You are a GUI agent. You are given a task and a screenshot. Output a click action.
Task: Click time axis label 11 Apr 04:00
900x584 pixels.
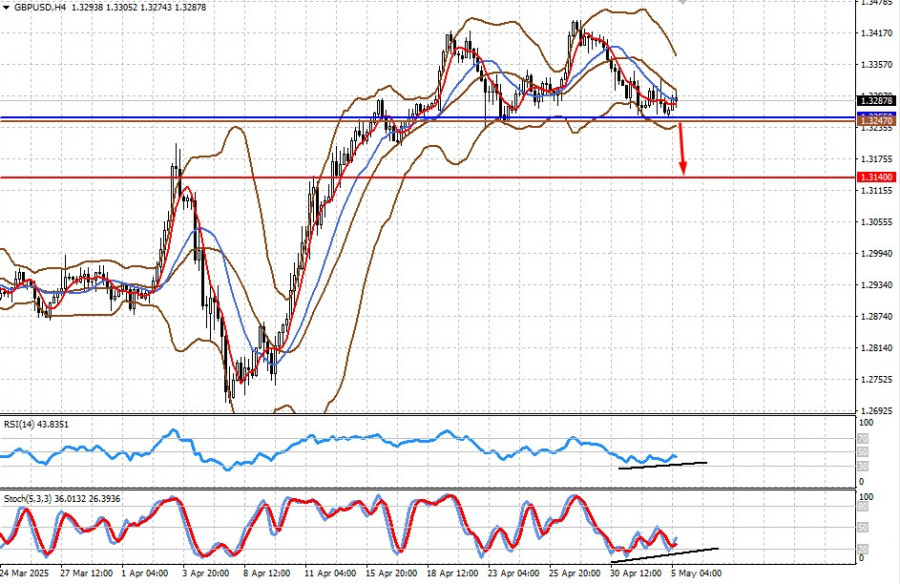coord(330,573)
